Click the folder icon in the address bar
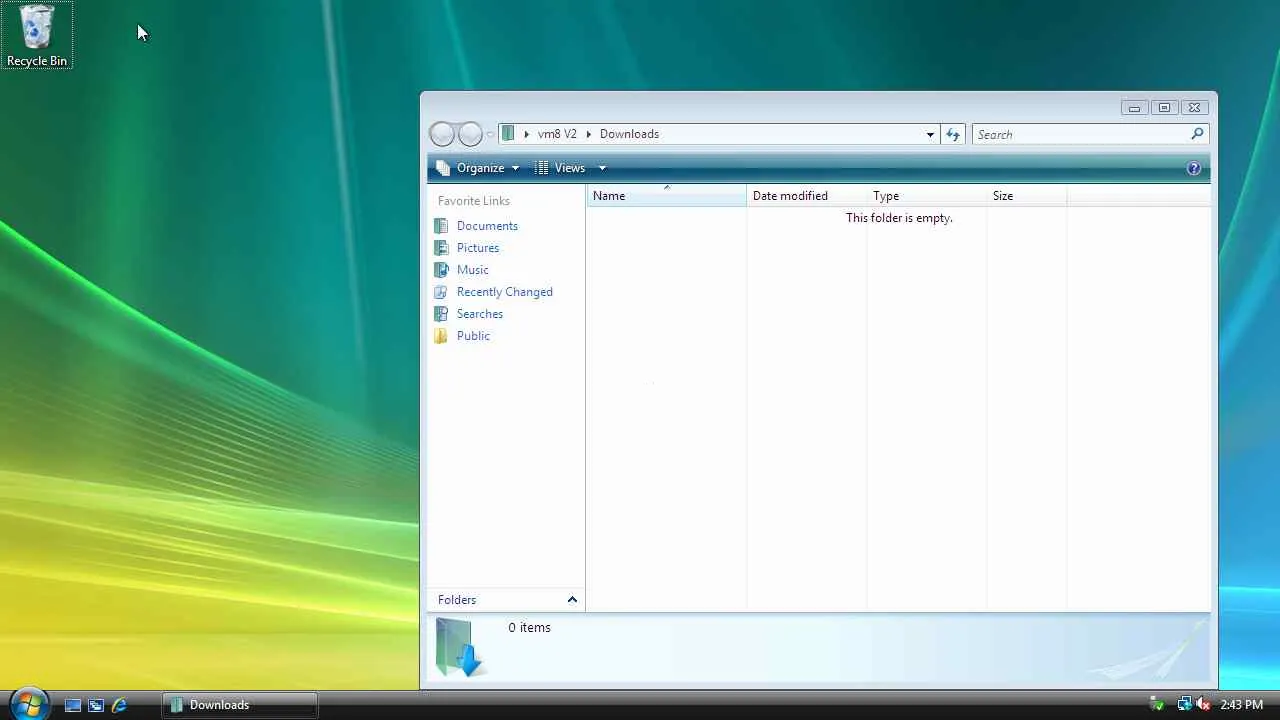1280x720 pixels. tap(509, 134)
